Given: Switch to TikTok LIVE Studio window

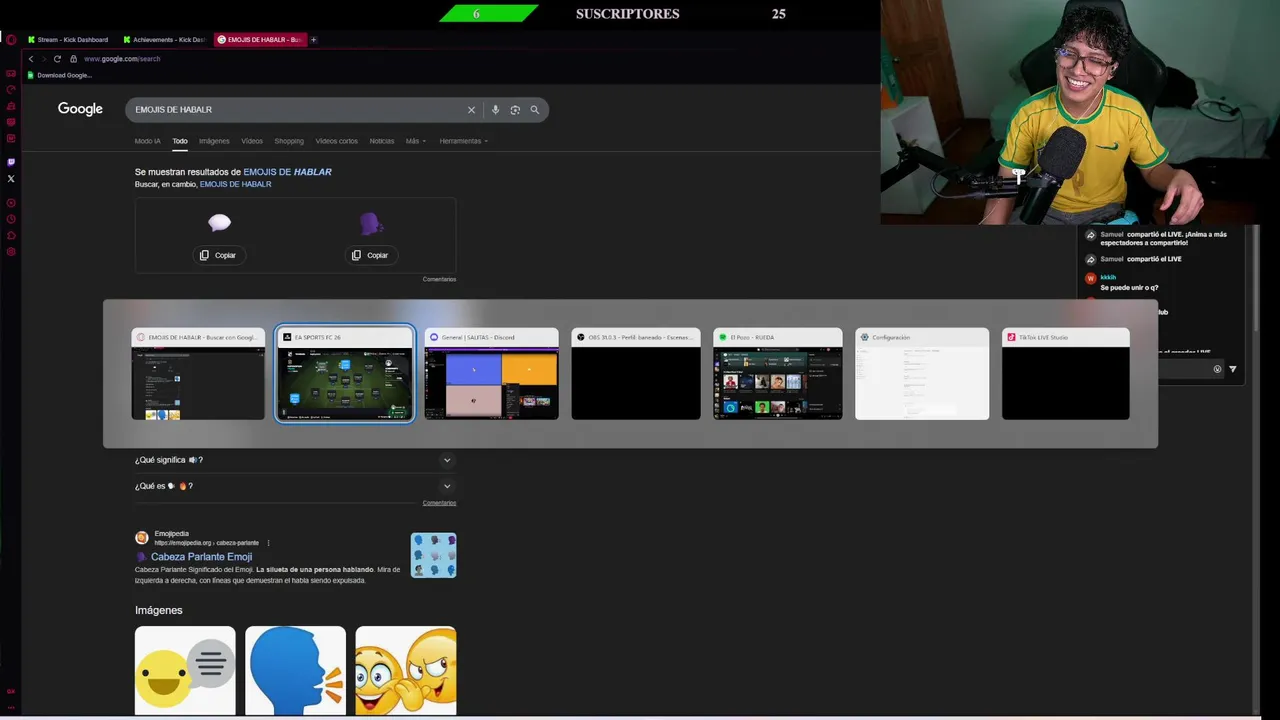Looking at the screenshot, I should 1066,374.
